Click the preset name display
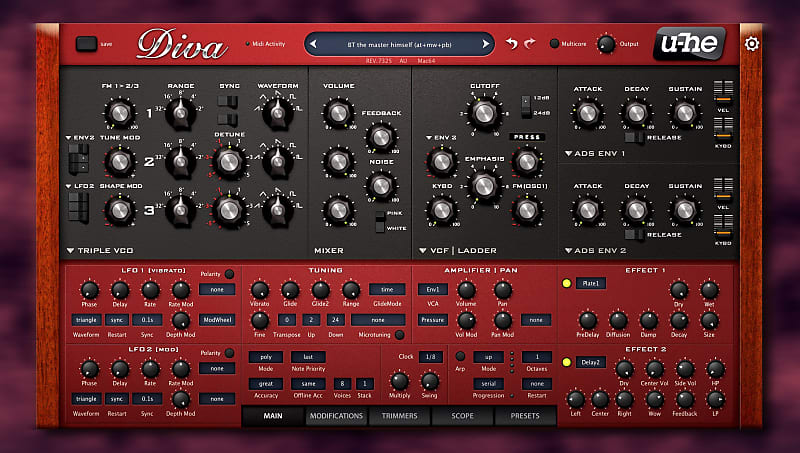 tap(400, 43)
